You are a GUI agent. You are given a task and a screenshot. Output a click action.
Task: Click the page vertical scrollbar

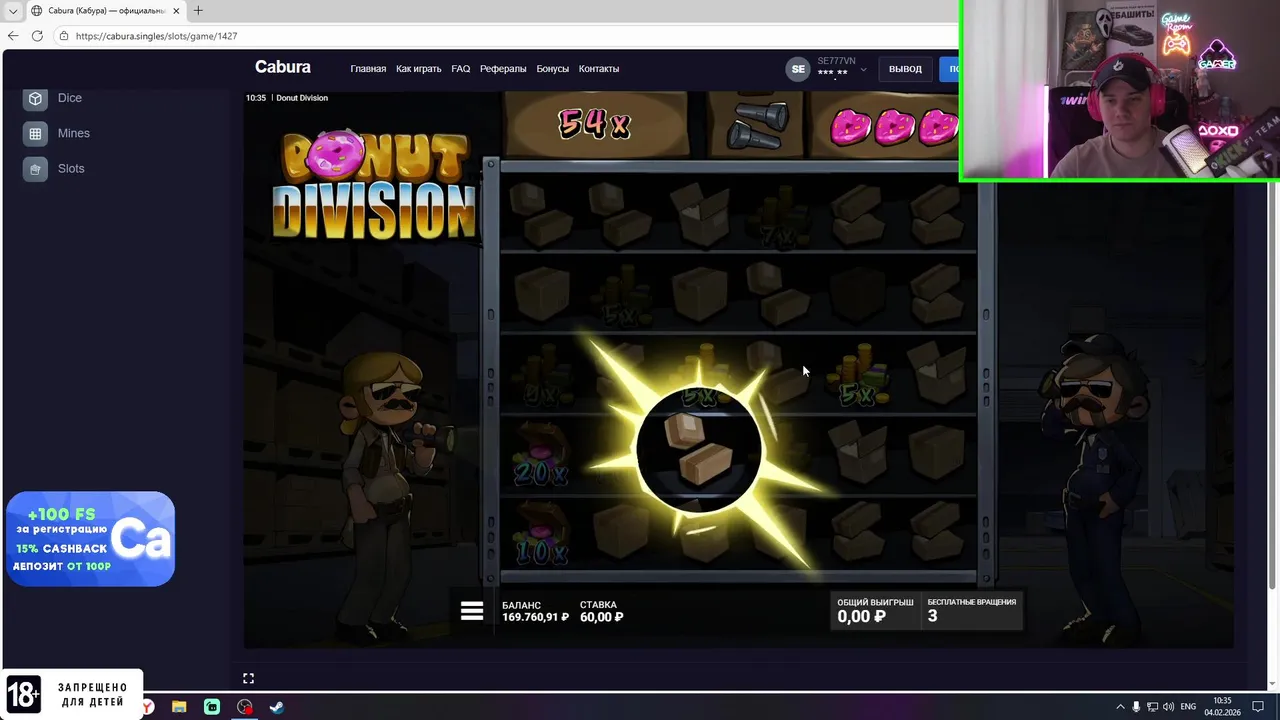1272,387
